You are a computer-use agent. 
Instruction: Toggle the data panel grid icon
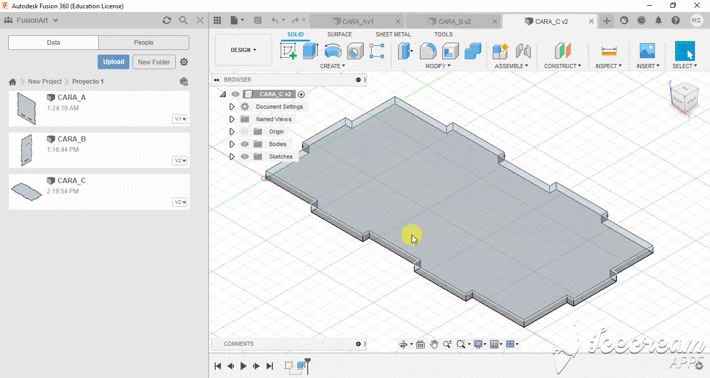pos(217,20)
